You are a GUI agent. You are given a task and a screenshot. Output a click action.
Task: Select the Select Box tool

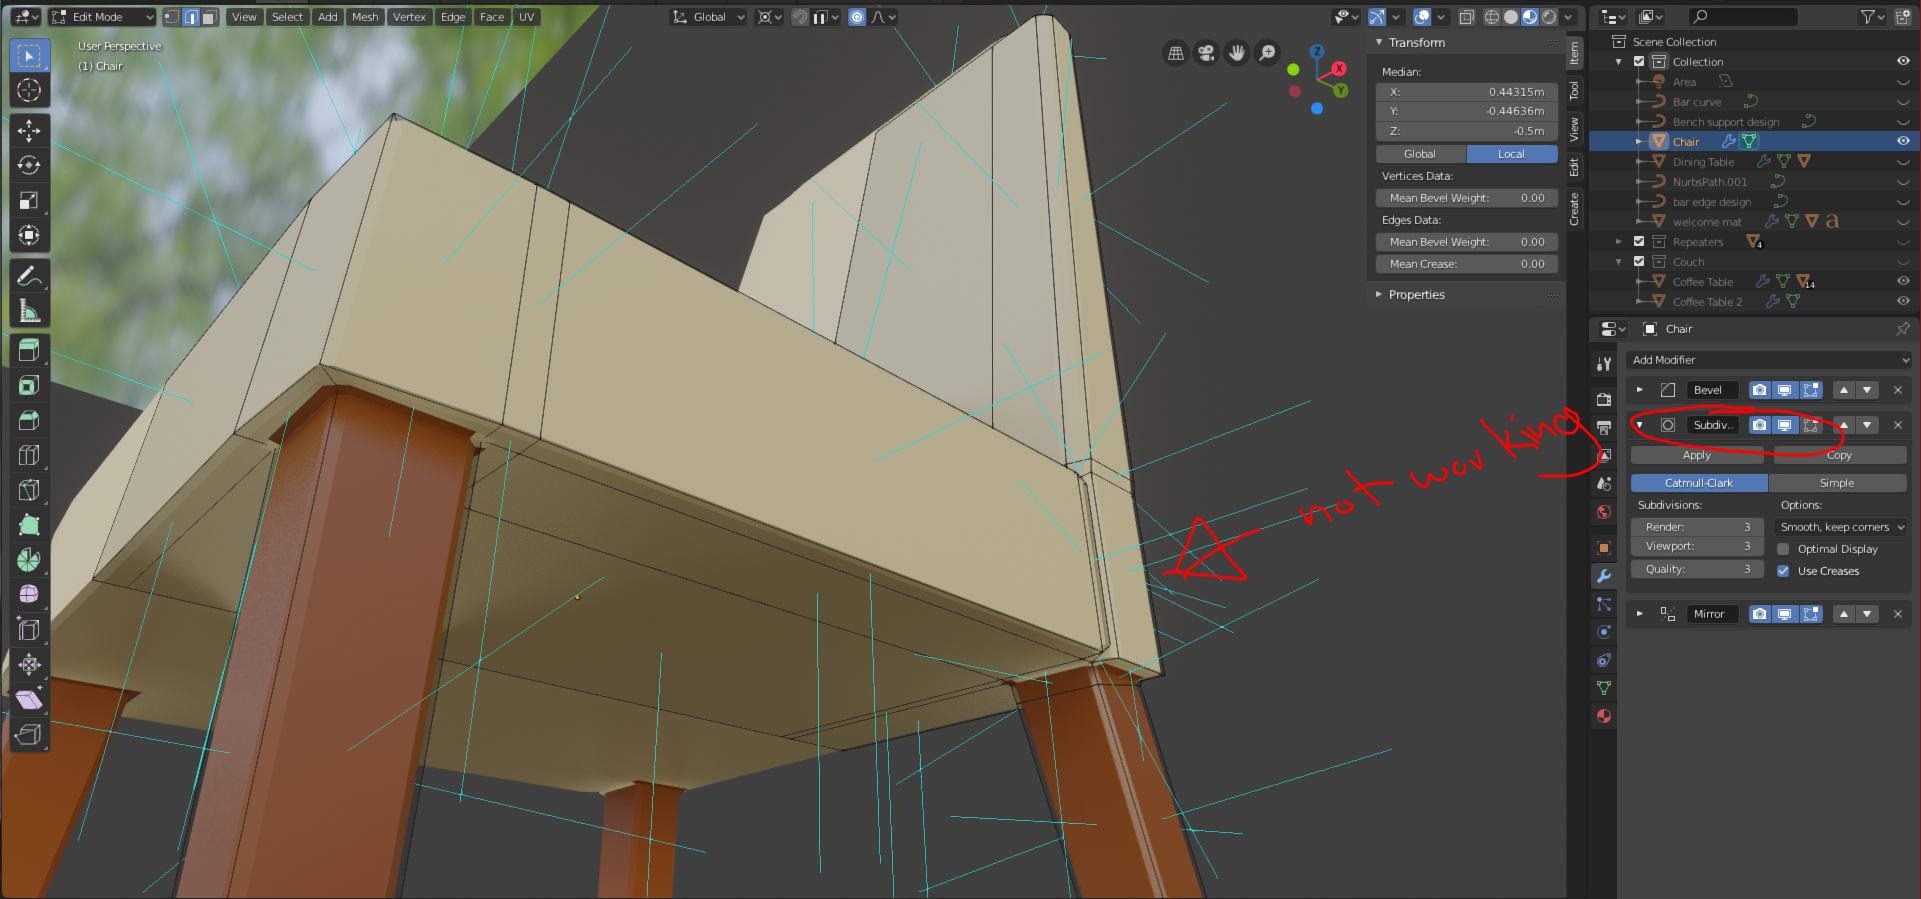29,56
